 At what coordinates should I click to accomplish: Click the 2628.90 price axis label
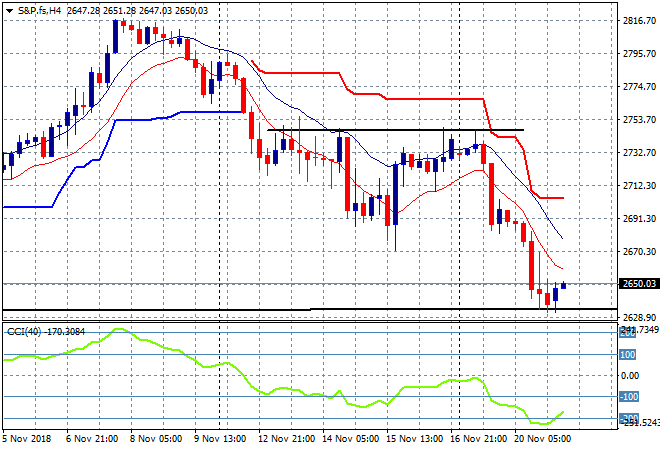click(639, 317)
